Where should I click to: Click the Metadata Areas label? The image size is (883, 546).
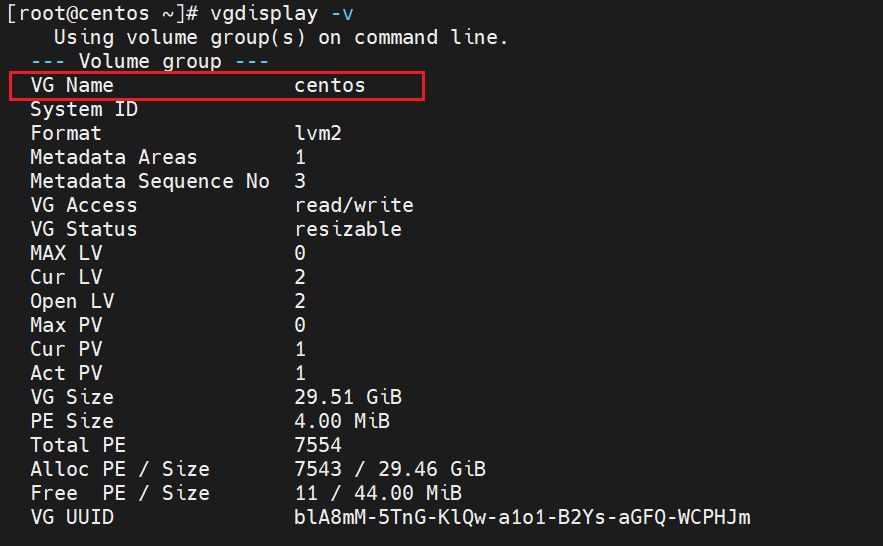point(114,157)
